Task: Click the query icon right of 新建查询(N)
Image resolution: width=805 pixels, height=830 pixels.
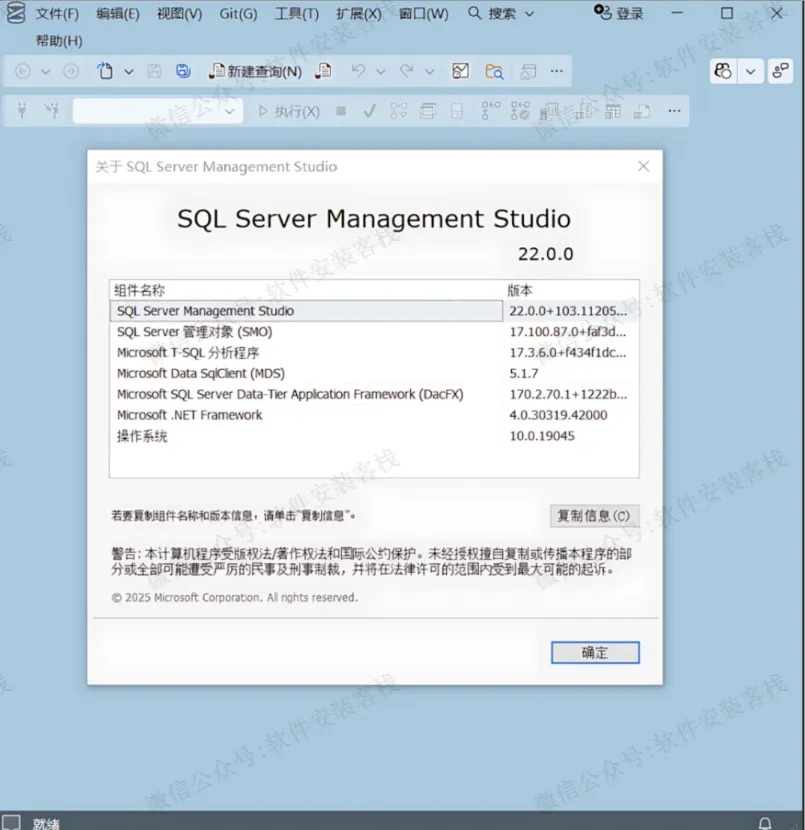Action: tap(323, 71)
